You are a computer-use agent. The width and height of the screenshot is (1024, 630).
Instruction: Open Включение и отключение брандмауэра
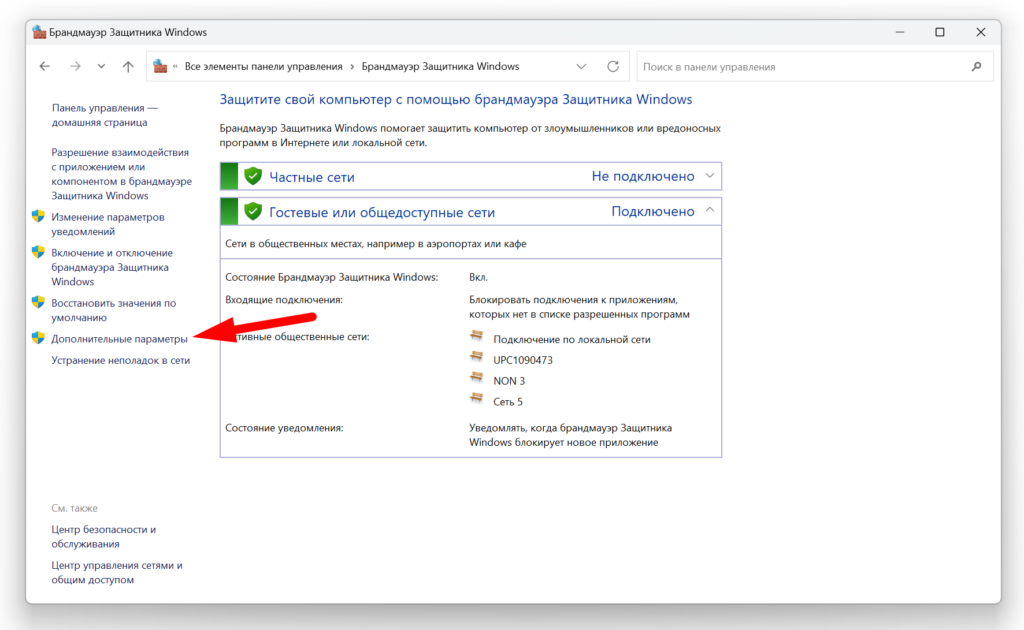coord(112,267)
